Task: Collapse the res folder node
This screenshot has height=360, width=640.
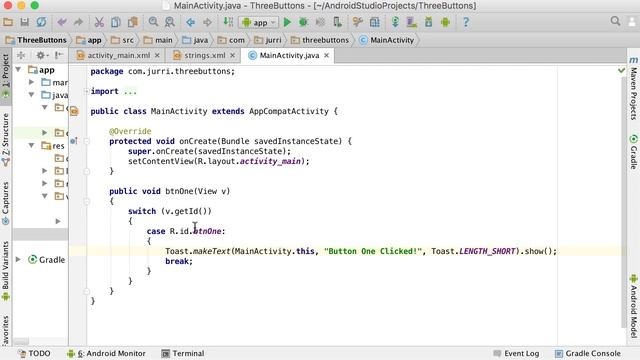Action: [31, 145]
